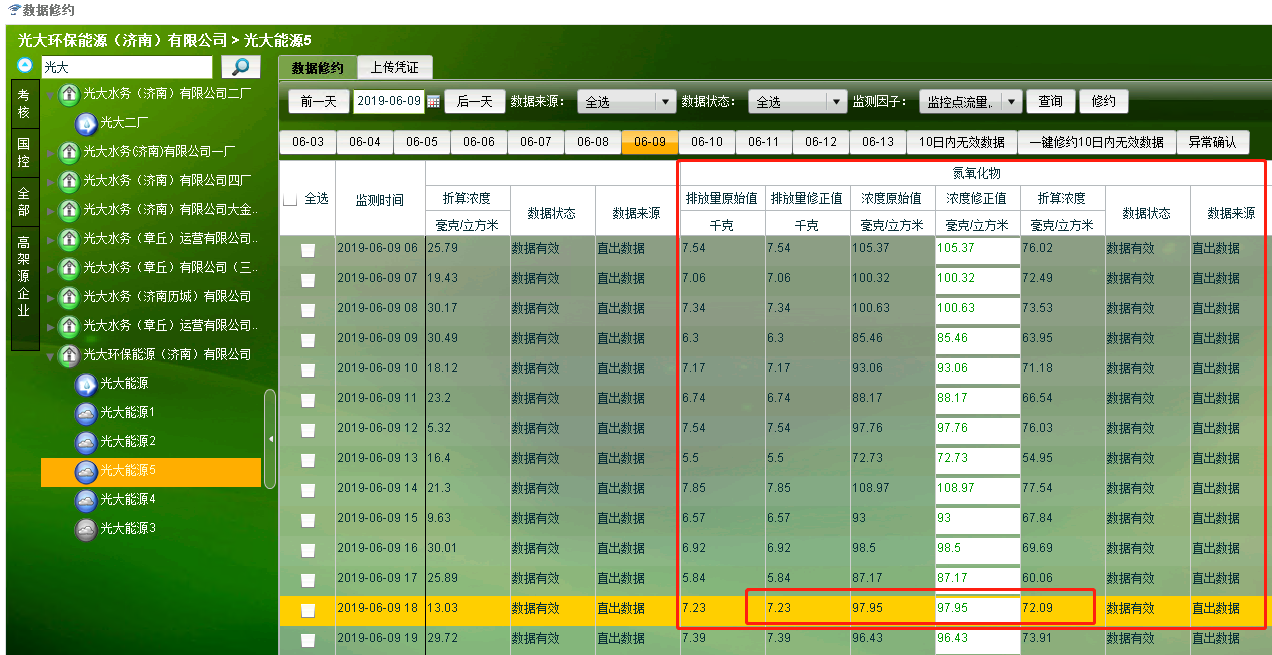Click the 光大能源 water drop icon
1272x655 pixels.
coord(87,384)
